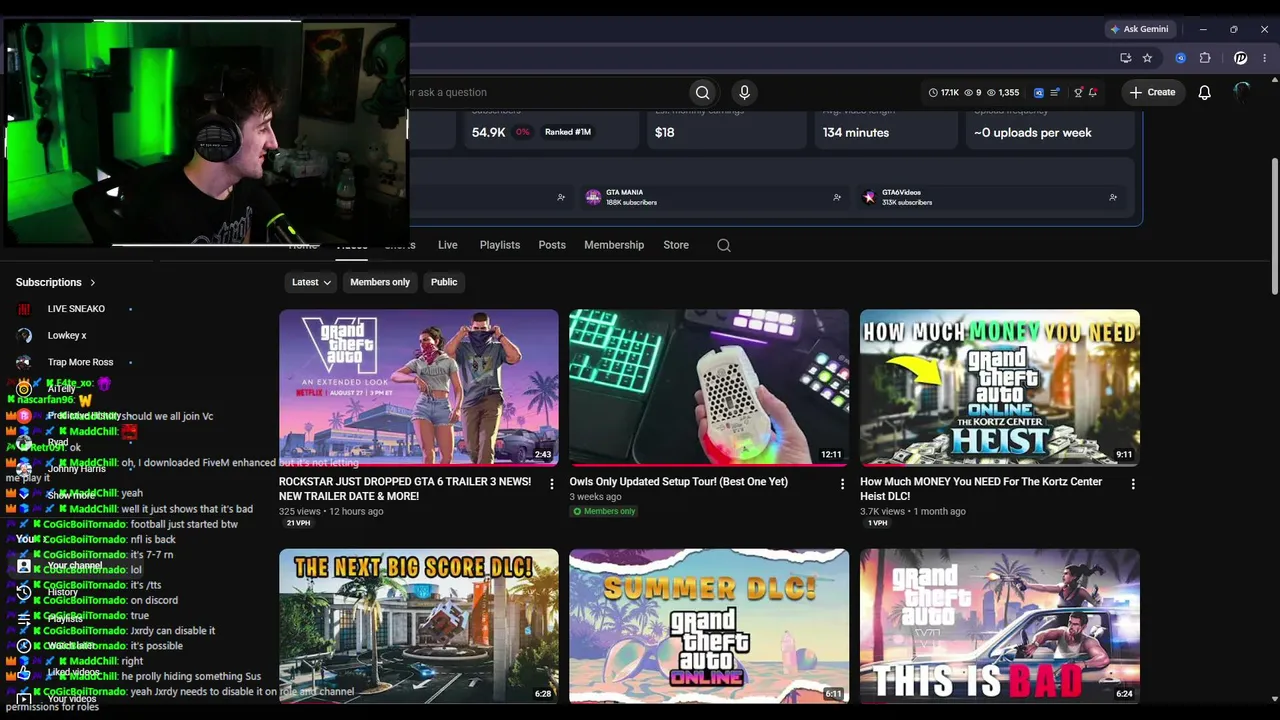
Task: Click the Next Big Score DLC thumbnail
Action: point(419,626)
